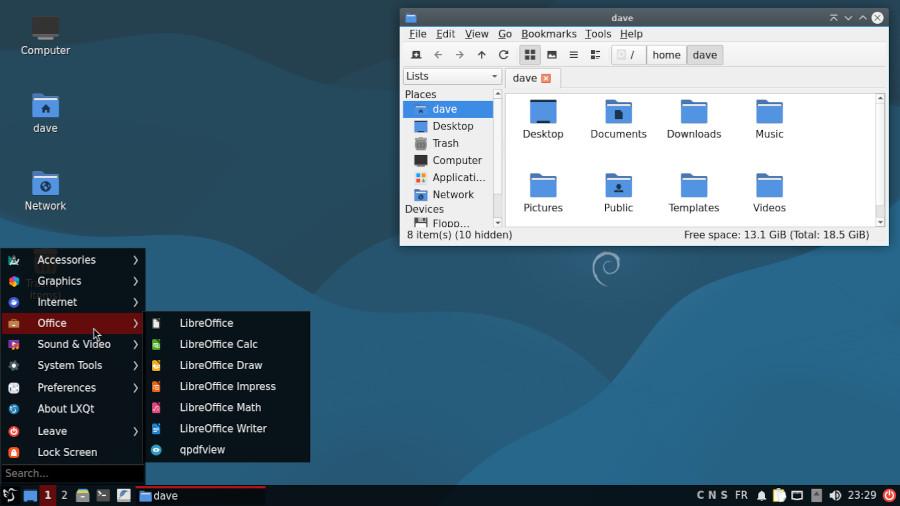The image size is (900, 506).
Task: Expand the Accessories submenu
Action: coord(73,260)
